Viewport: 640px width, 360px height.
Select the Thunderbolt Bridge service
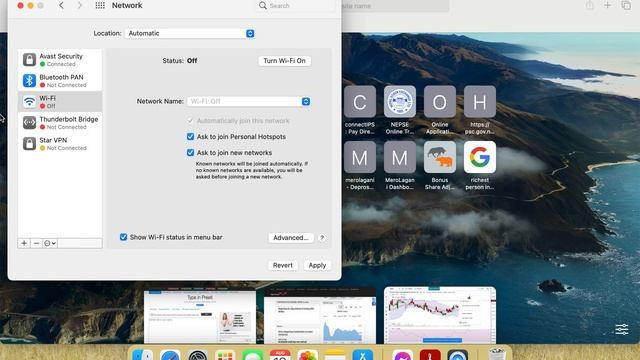(60, 122)
